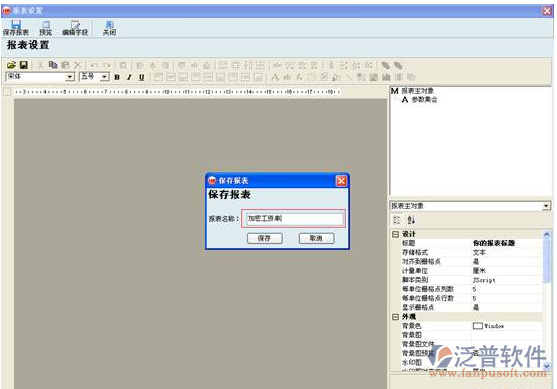557x389 pixels.
Task: Click the 取消 button in dialog
Action: (316, 238)
